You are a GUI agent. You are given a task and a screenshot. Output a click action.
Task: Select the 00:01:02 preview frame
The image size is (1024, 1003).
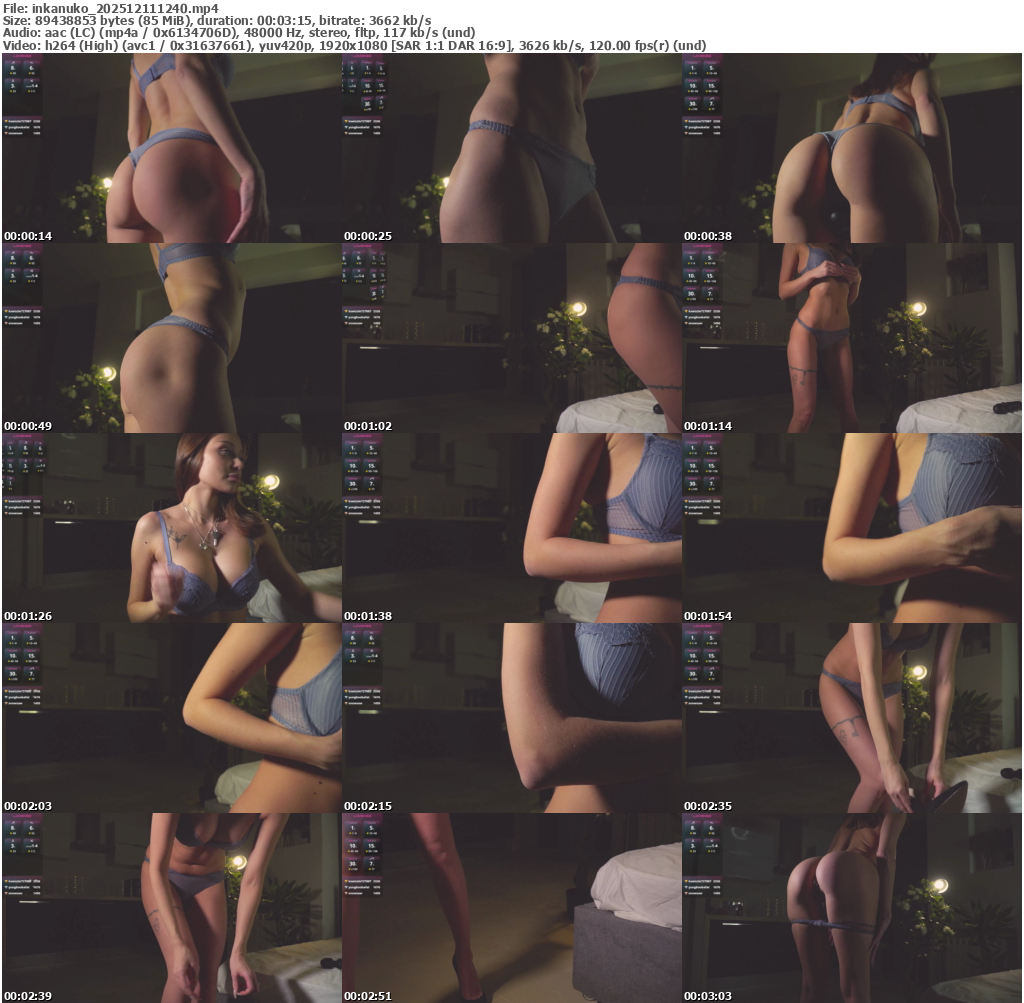(511, 338)
